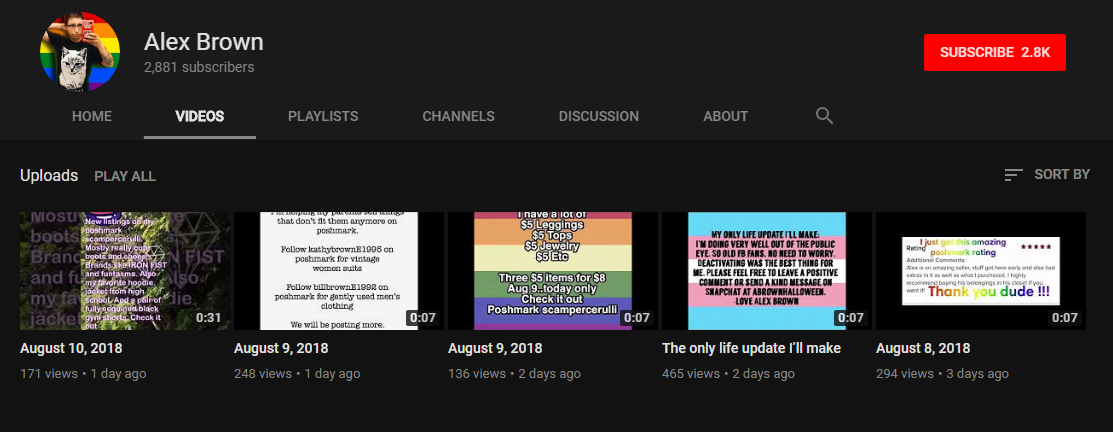Screen dimensions: 1113x432
Task: Click the '465 views • 2 days ago' text
Action: (x=728, y=374)
